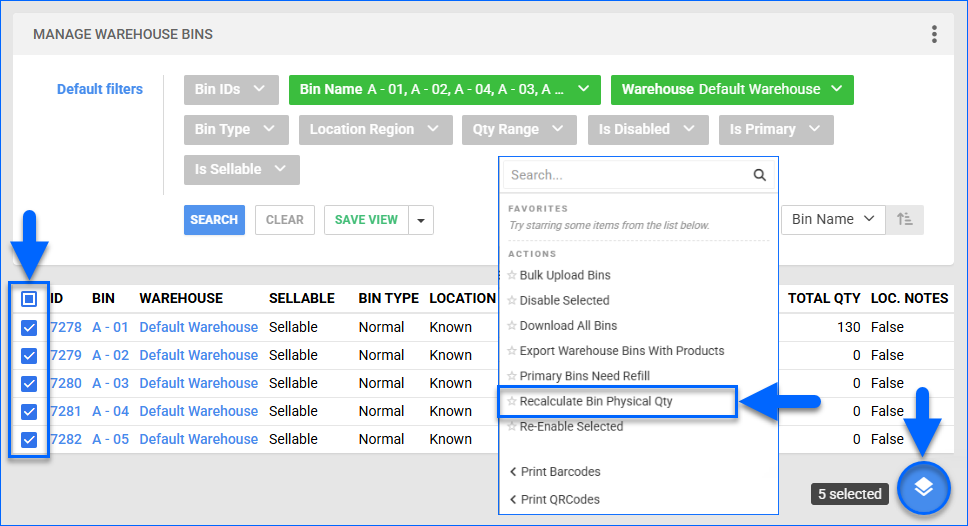This screenshot has height=526, width=968.
Task: Click the search magnifier icon in actions menu
Action: pos(760,175)
